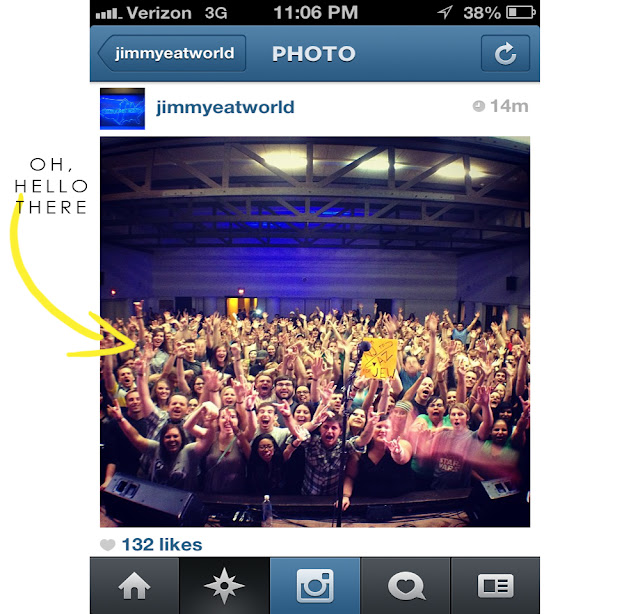Viewport: 640px width, 614px height.
Task: Tap the 14m timestamp clock icon
Action: (478, 106)
